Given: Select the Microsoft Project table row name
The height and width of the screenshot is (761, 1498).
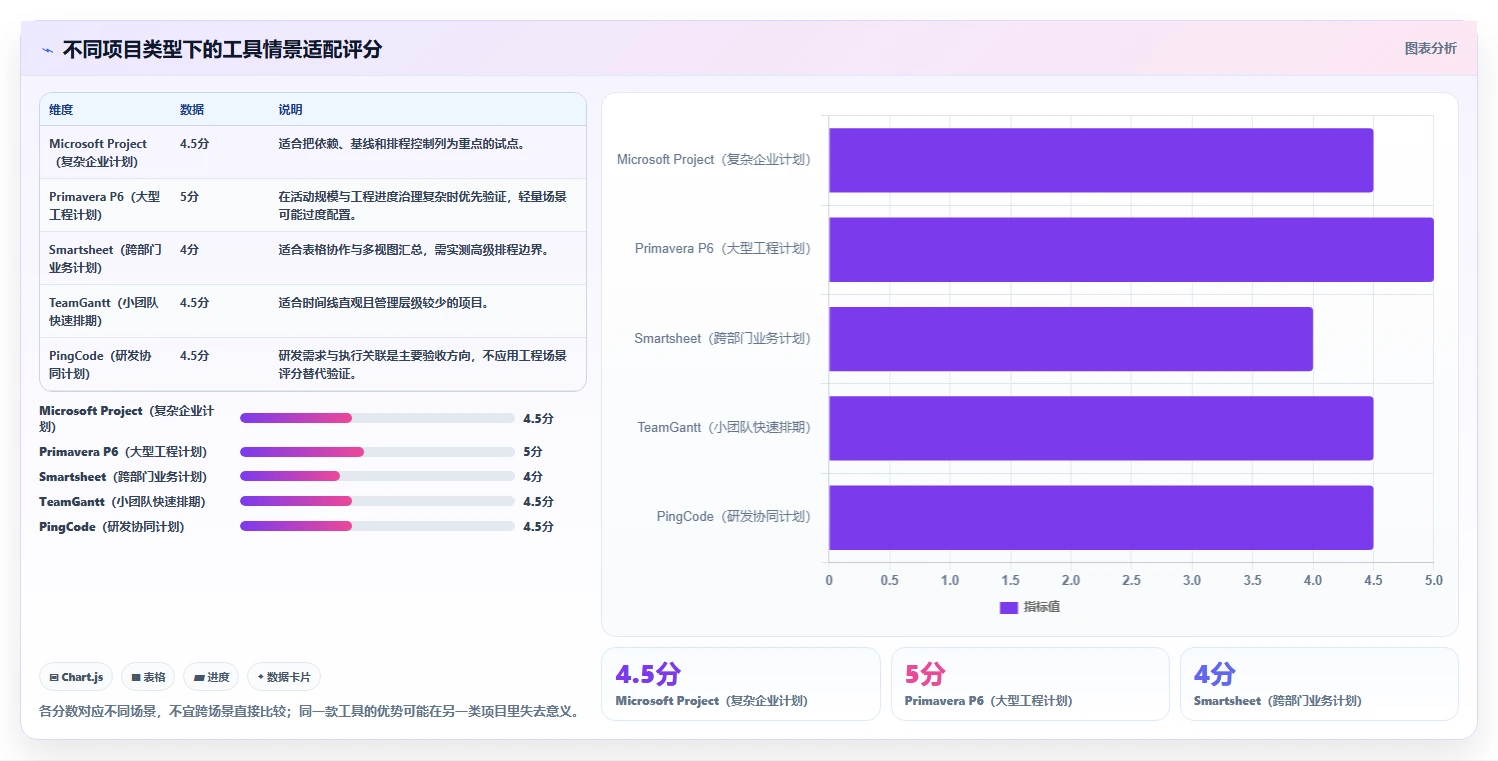Looking at the screenshot, I should click(x=98, y=152).
